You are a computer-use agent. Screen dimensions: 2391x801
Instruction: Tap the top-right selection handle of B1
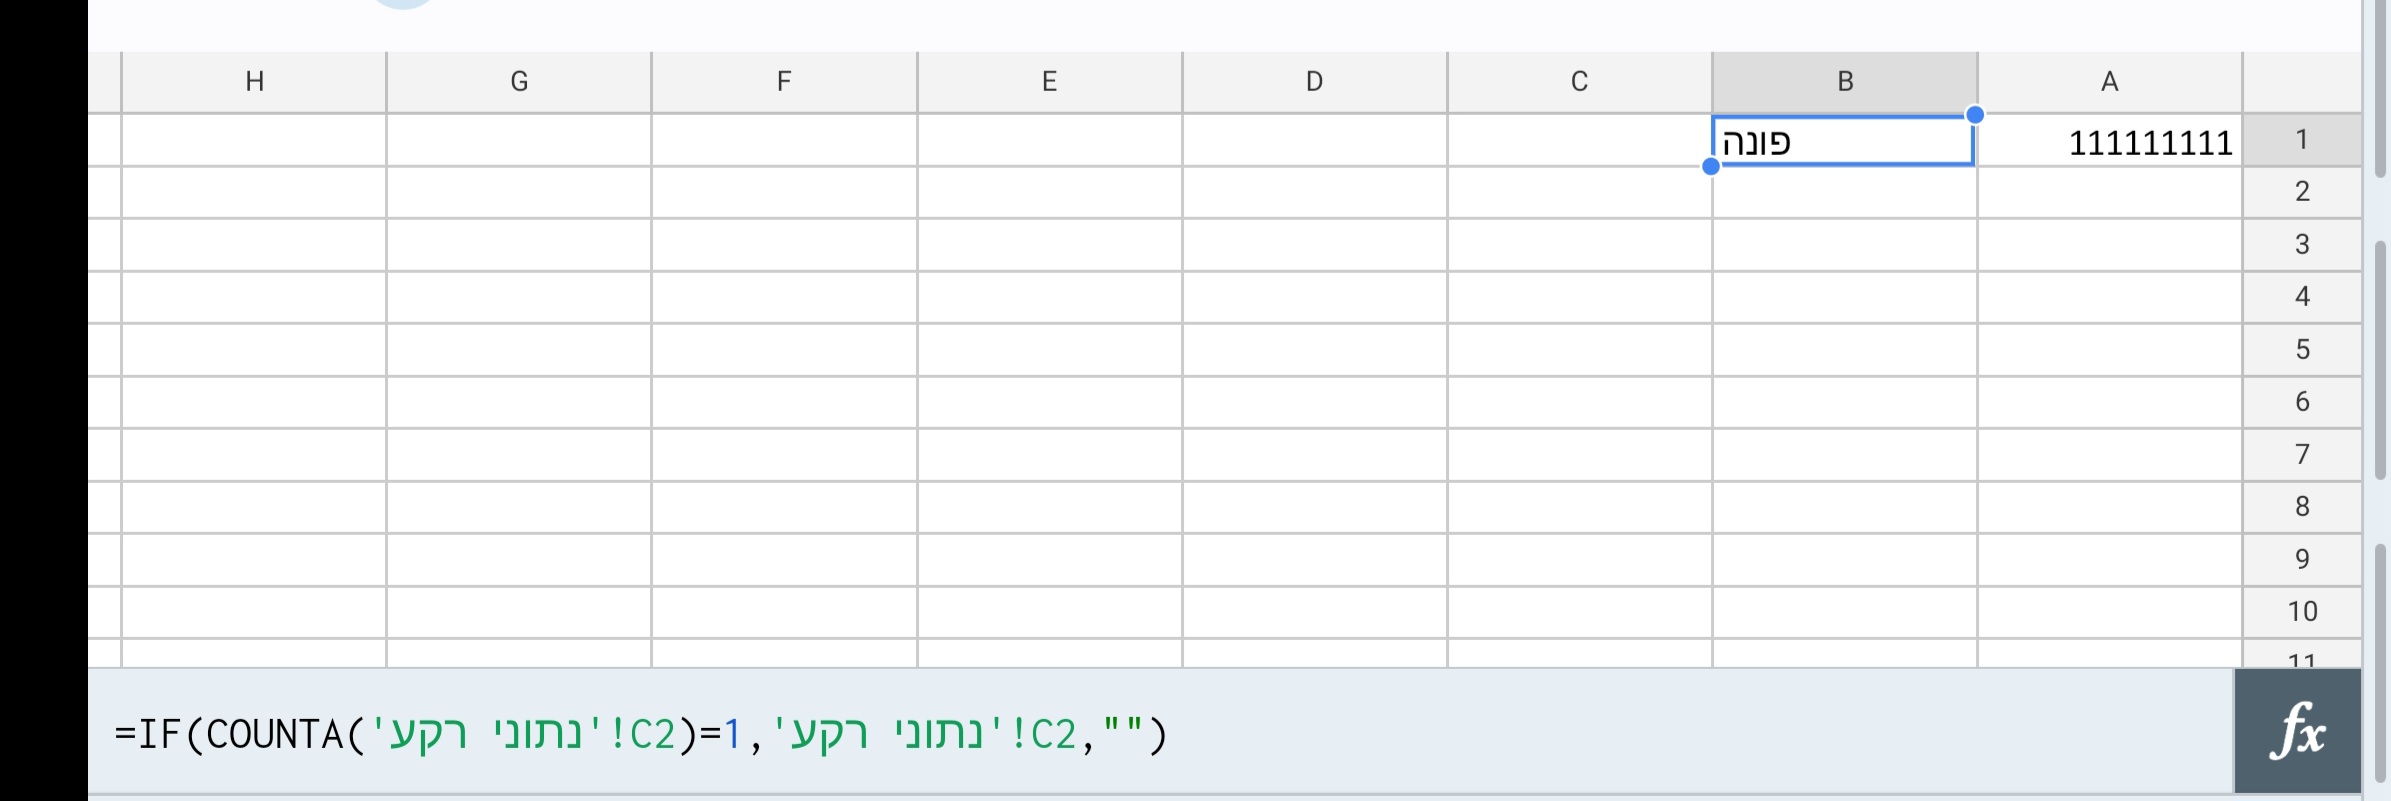coord(1976,115)
